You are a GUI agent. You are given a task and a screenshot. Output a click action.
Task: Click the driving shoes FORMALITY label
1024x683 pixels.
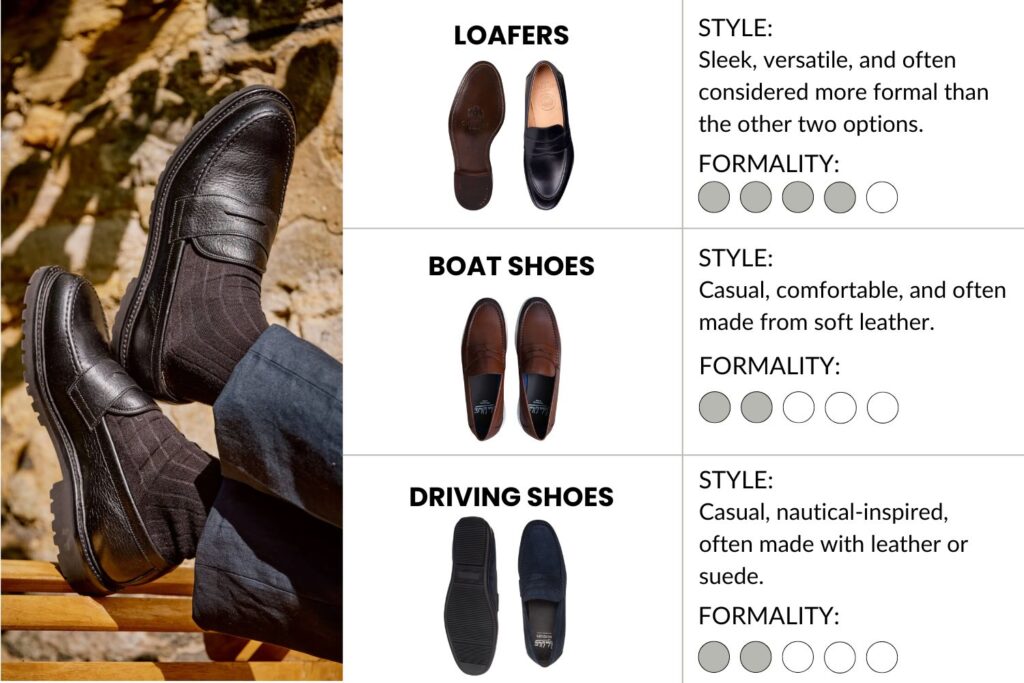(769, 616)
